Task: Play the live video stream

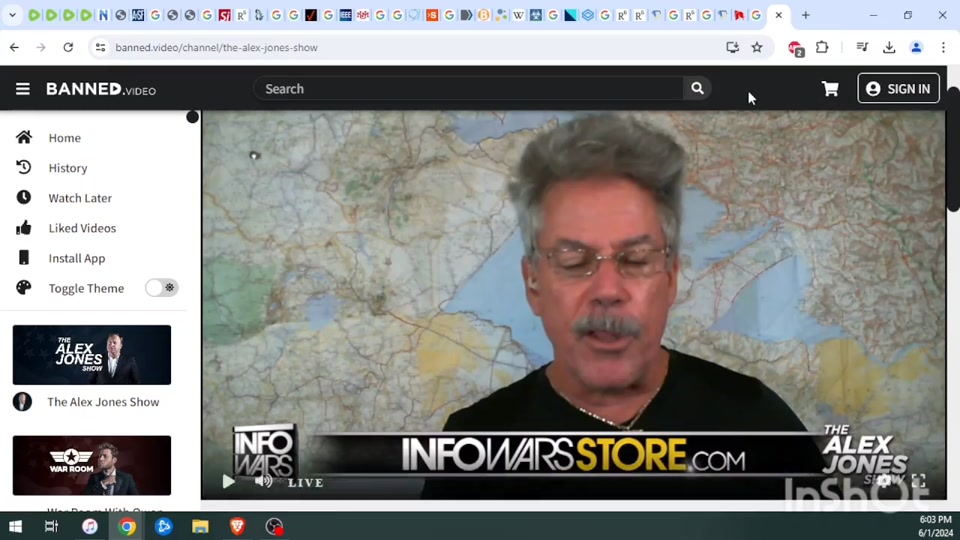Action: pos(228,482)
